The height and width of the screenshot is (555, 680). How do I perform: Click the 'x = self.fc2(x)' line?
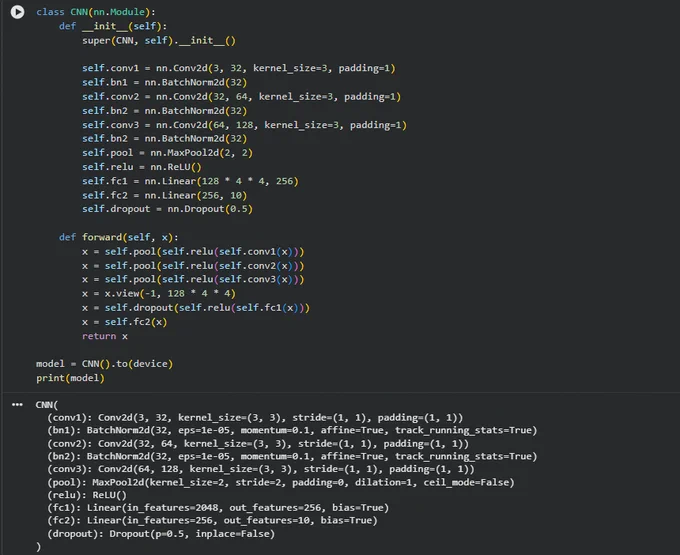(x=124, y=322)
